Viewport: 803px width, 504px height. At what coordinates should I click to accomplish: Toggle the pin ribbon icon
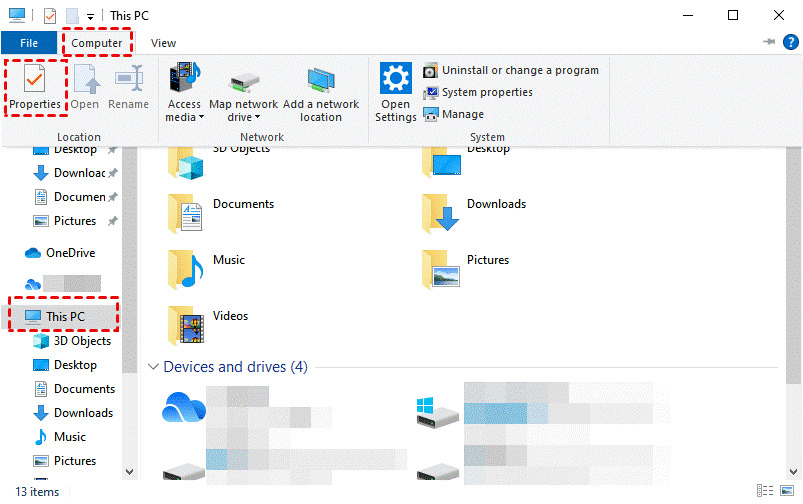click(x=768, y=43)
